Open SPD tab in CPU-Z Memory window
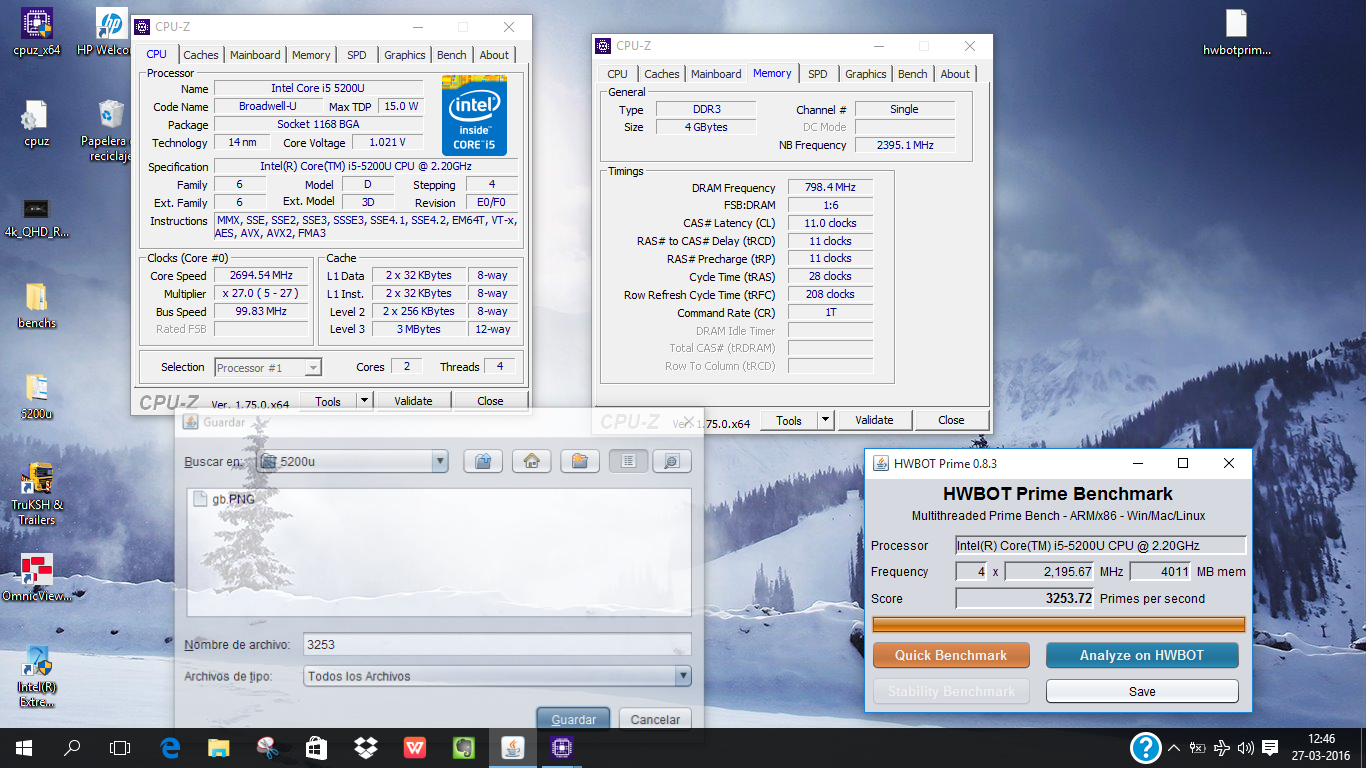 point(817,74)
